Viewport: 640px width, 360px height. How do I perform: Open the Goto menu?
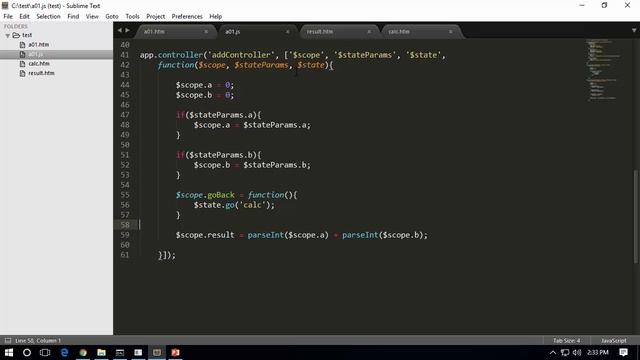(x=112, y=16)
